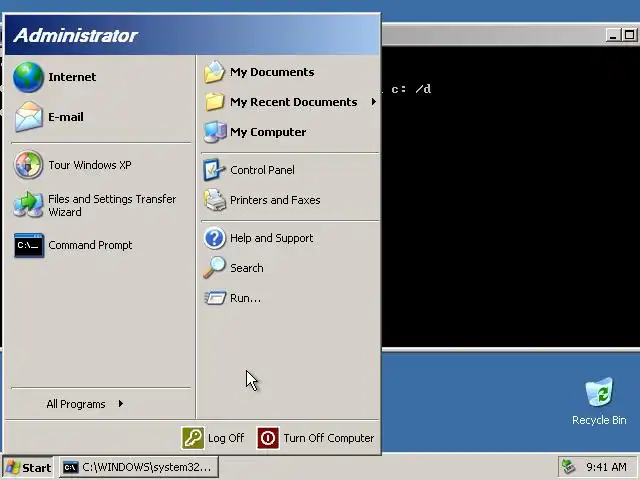Click the Control Panel icon
640x480 pixels.
(x=214, y=170)
